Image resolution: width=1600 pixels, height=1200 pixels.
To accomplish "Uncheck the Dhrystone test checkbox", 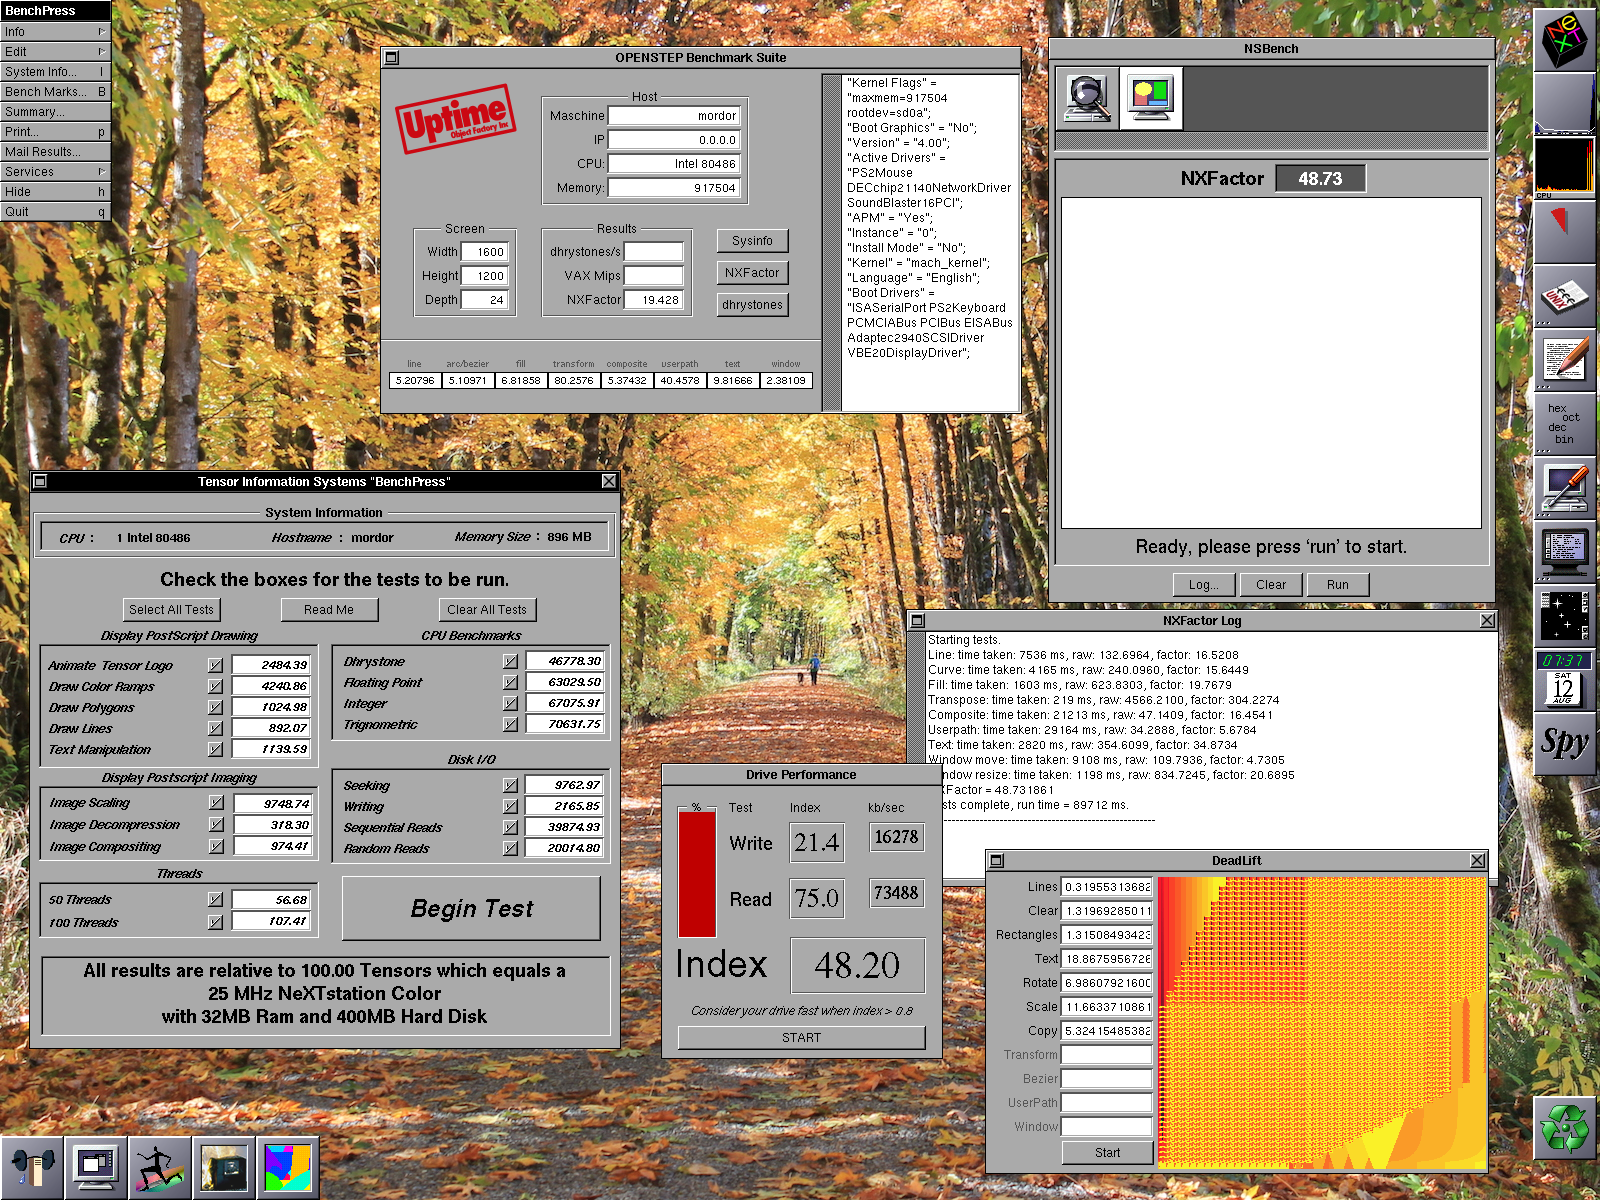I will click(x=510, y=661).
